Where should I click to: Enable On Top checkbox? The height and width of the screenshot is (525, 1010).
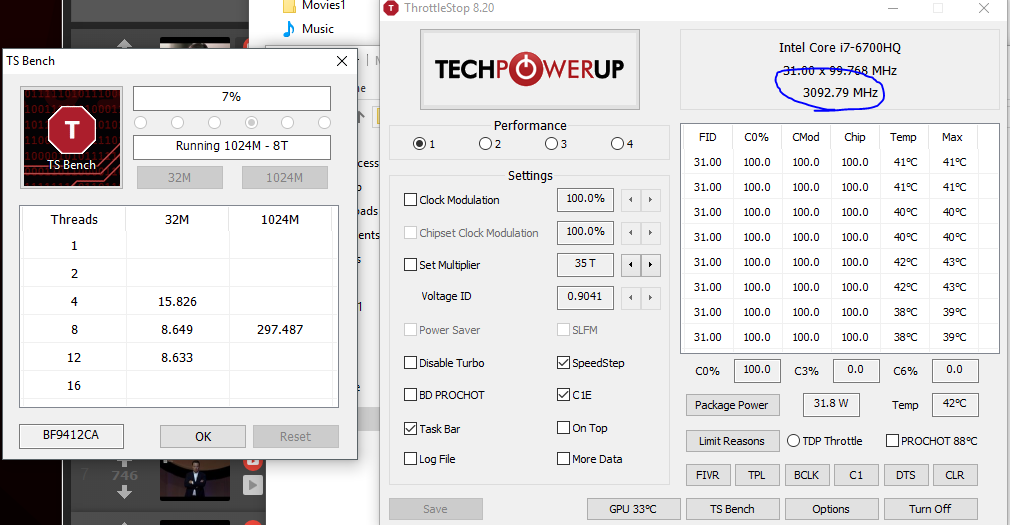(564, 428)
